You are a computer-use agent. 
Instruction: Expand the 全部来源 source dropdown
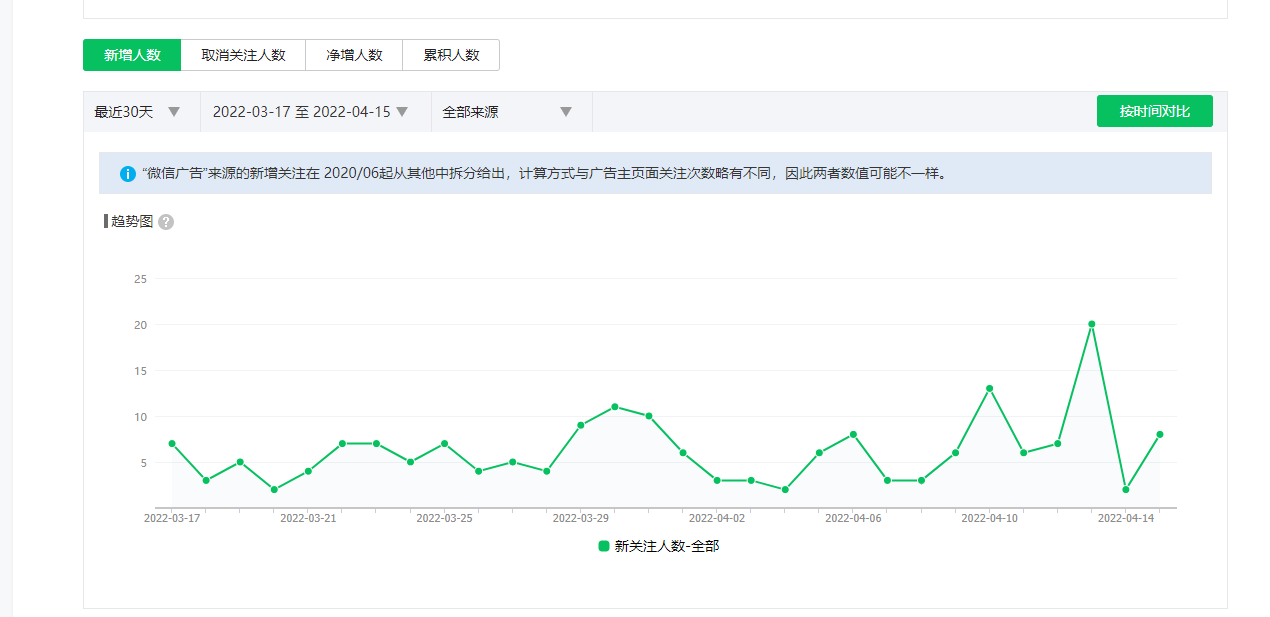(508, 112)
